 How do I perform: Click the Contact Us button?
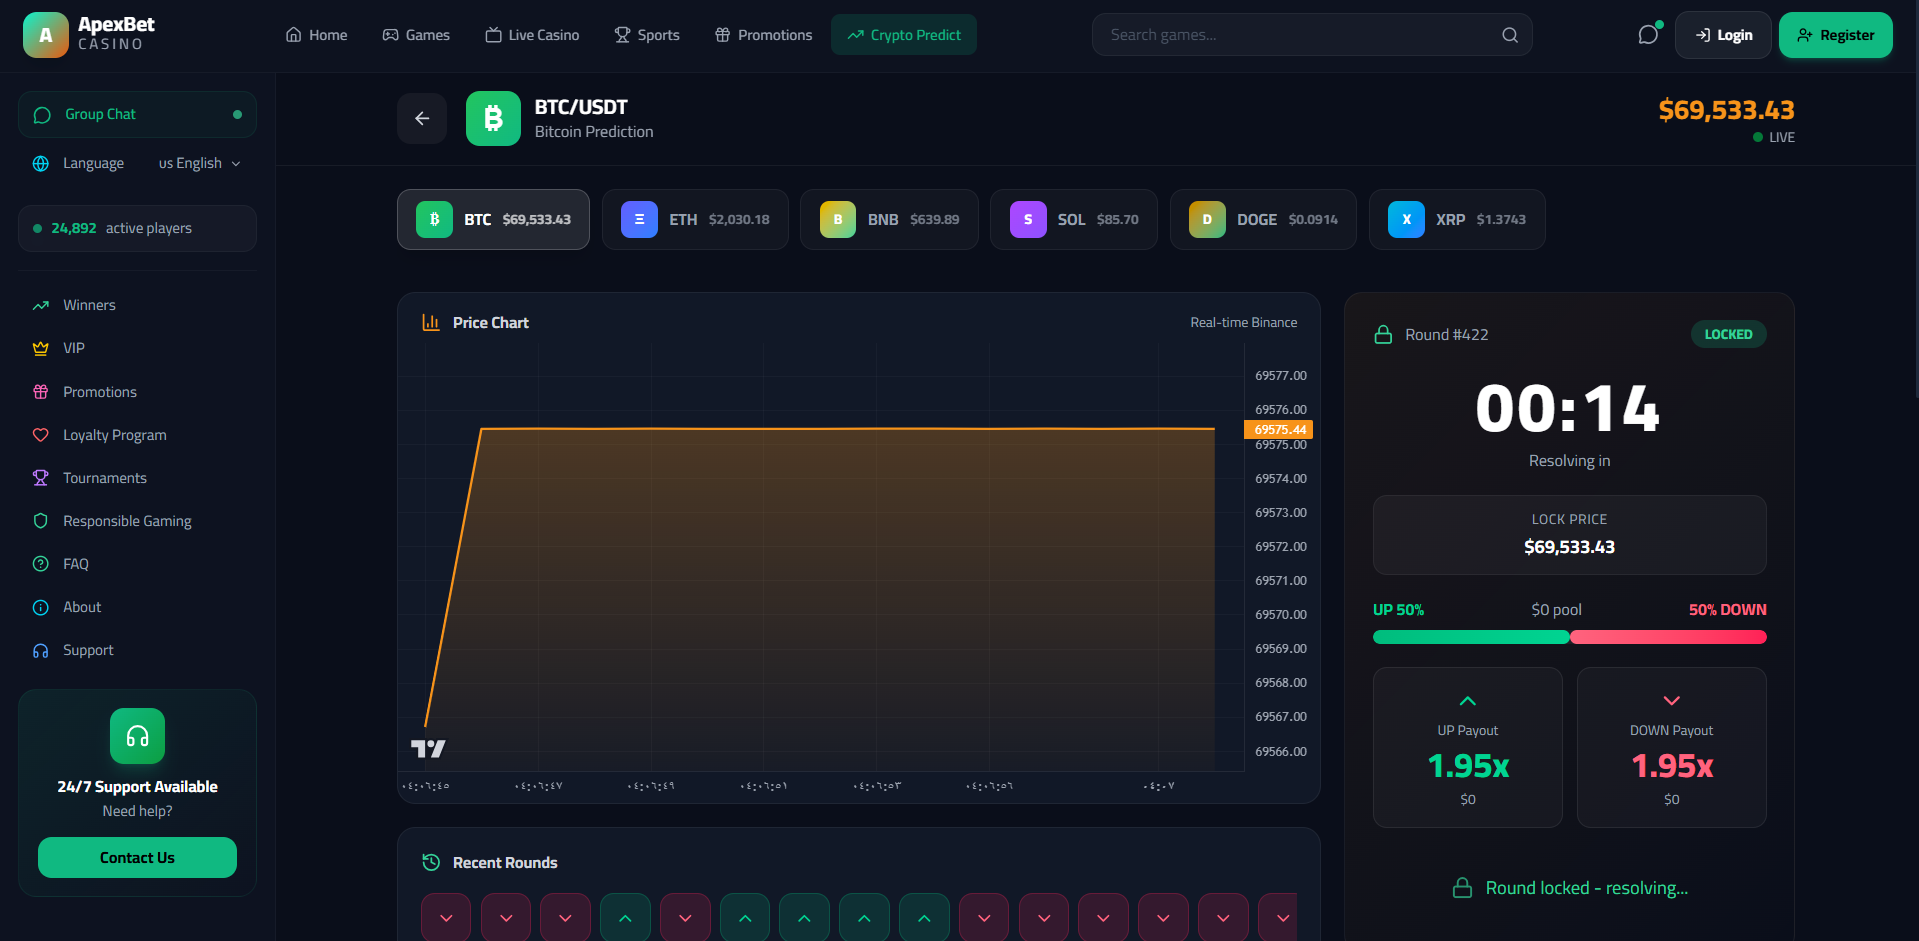click(137, 858)
